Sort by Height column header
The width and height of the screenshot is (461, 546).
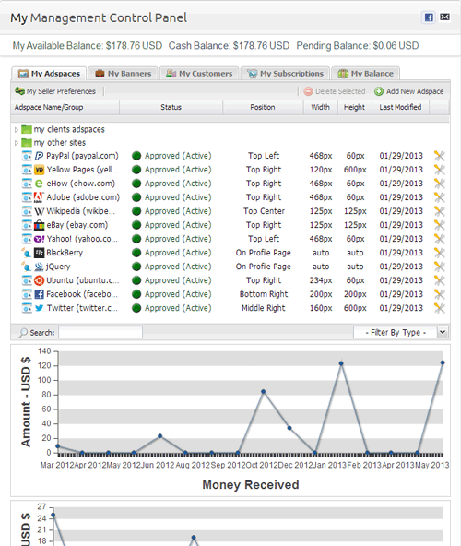354,107
